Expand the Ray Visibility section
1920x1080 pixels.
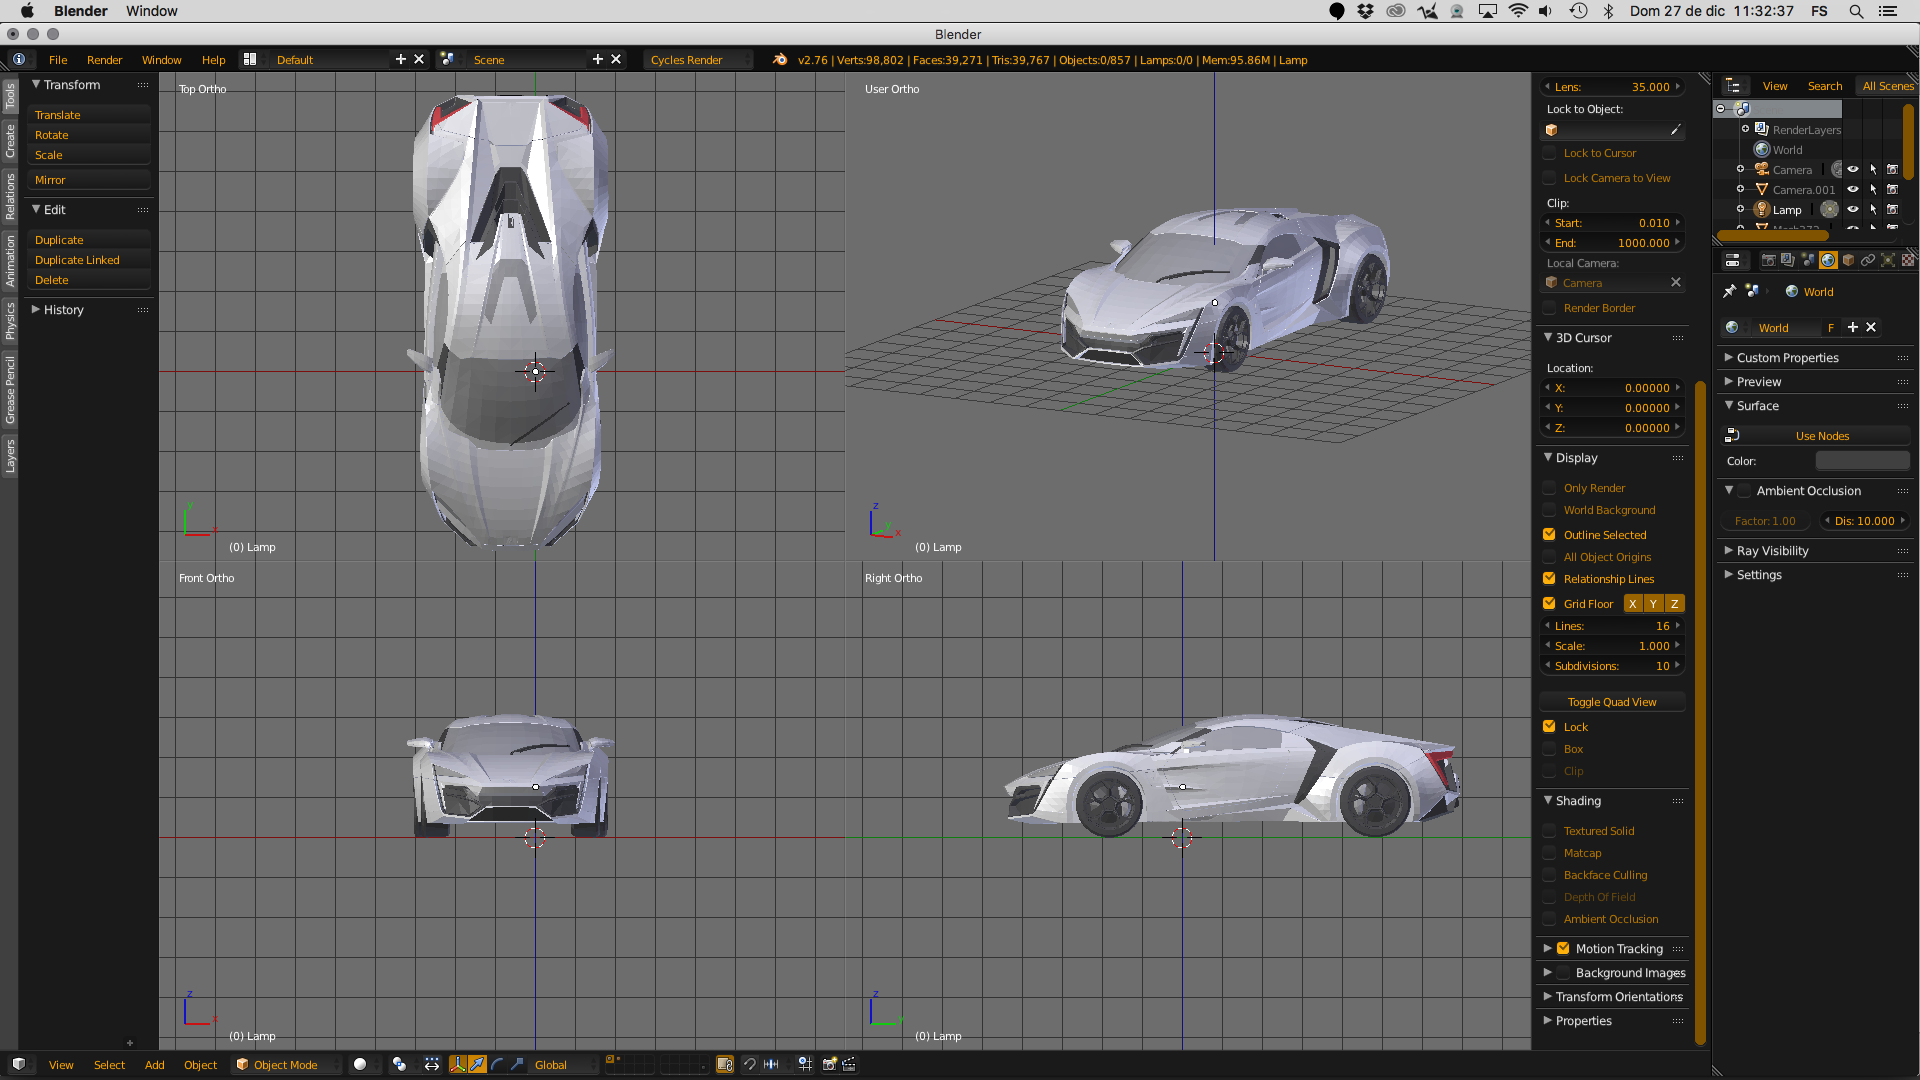tap(1772, 551)
